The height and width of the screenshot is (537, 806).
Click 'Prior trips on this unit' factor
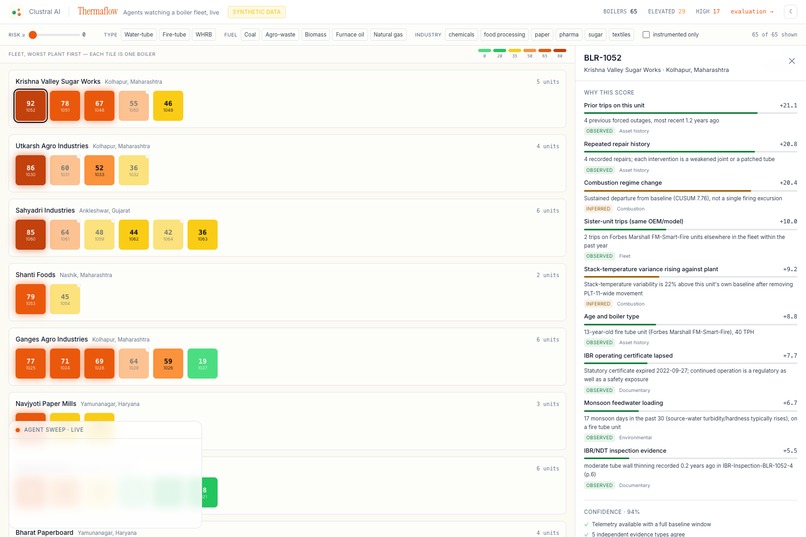614,105
